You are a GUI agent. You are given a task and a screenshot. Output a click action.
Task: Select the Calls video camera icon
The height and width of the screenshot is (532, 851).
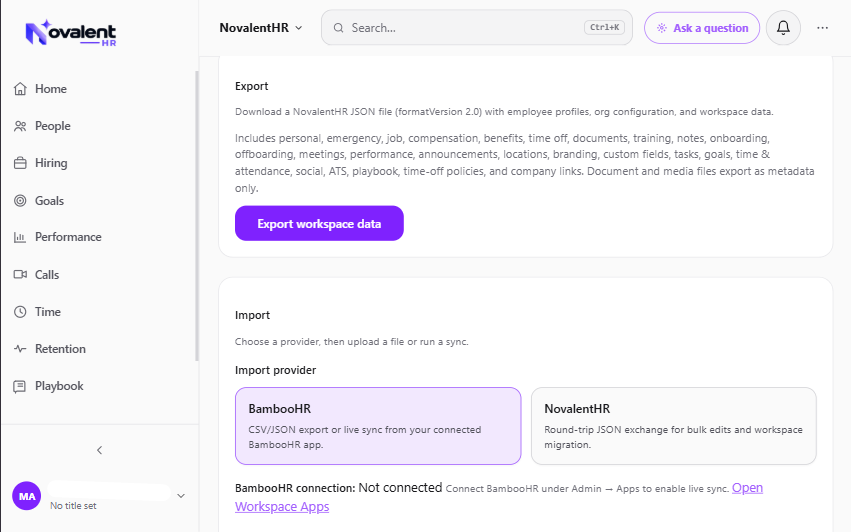pyautogui.click(x=20, y=275)
